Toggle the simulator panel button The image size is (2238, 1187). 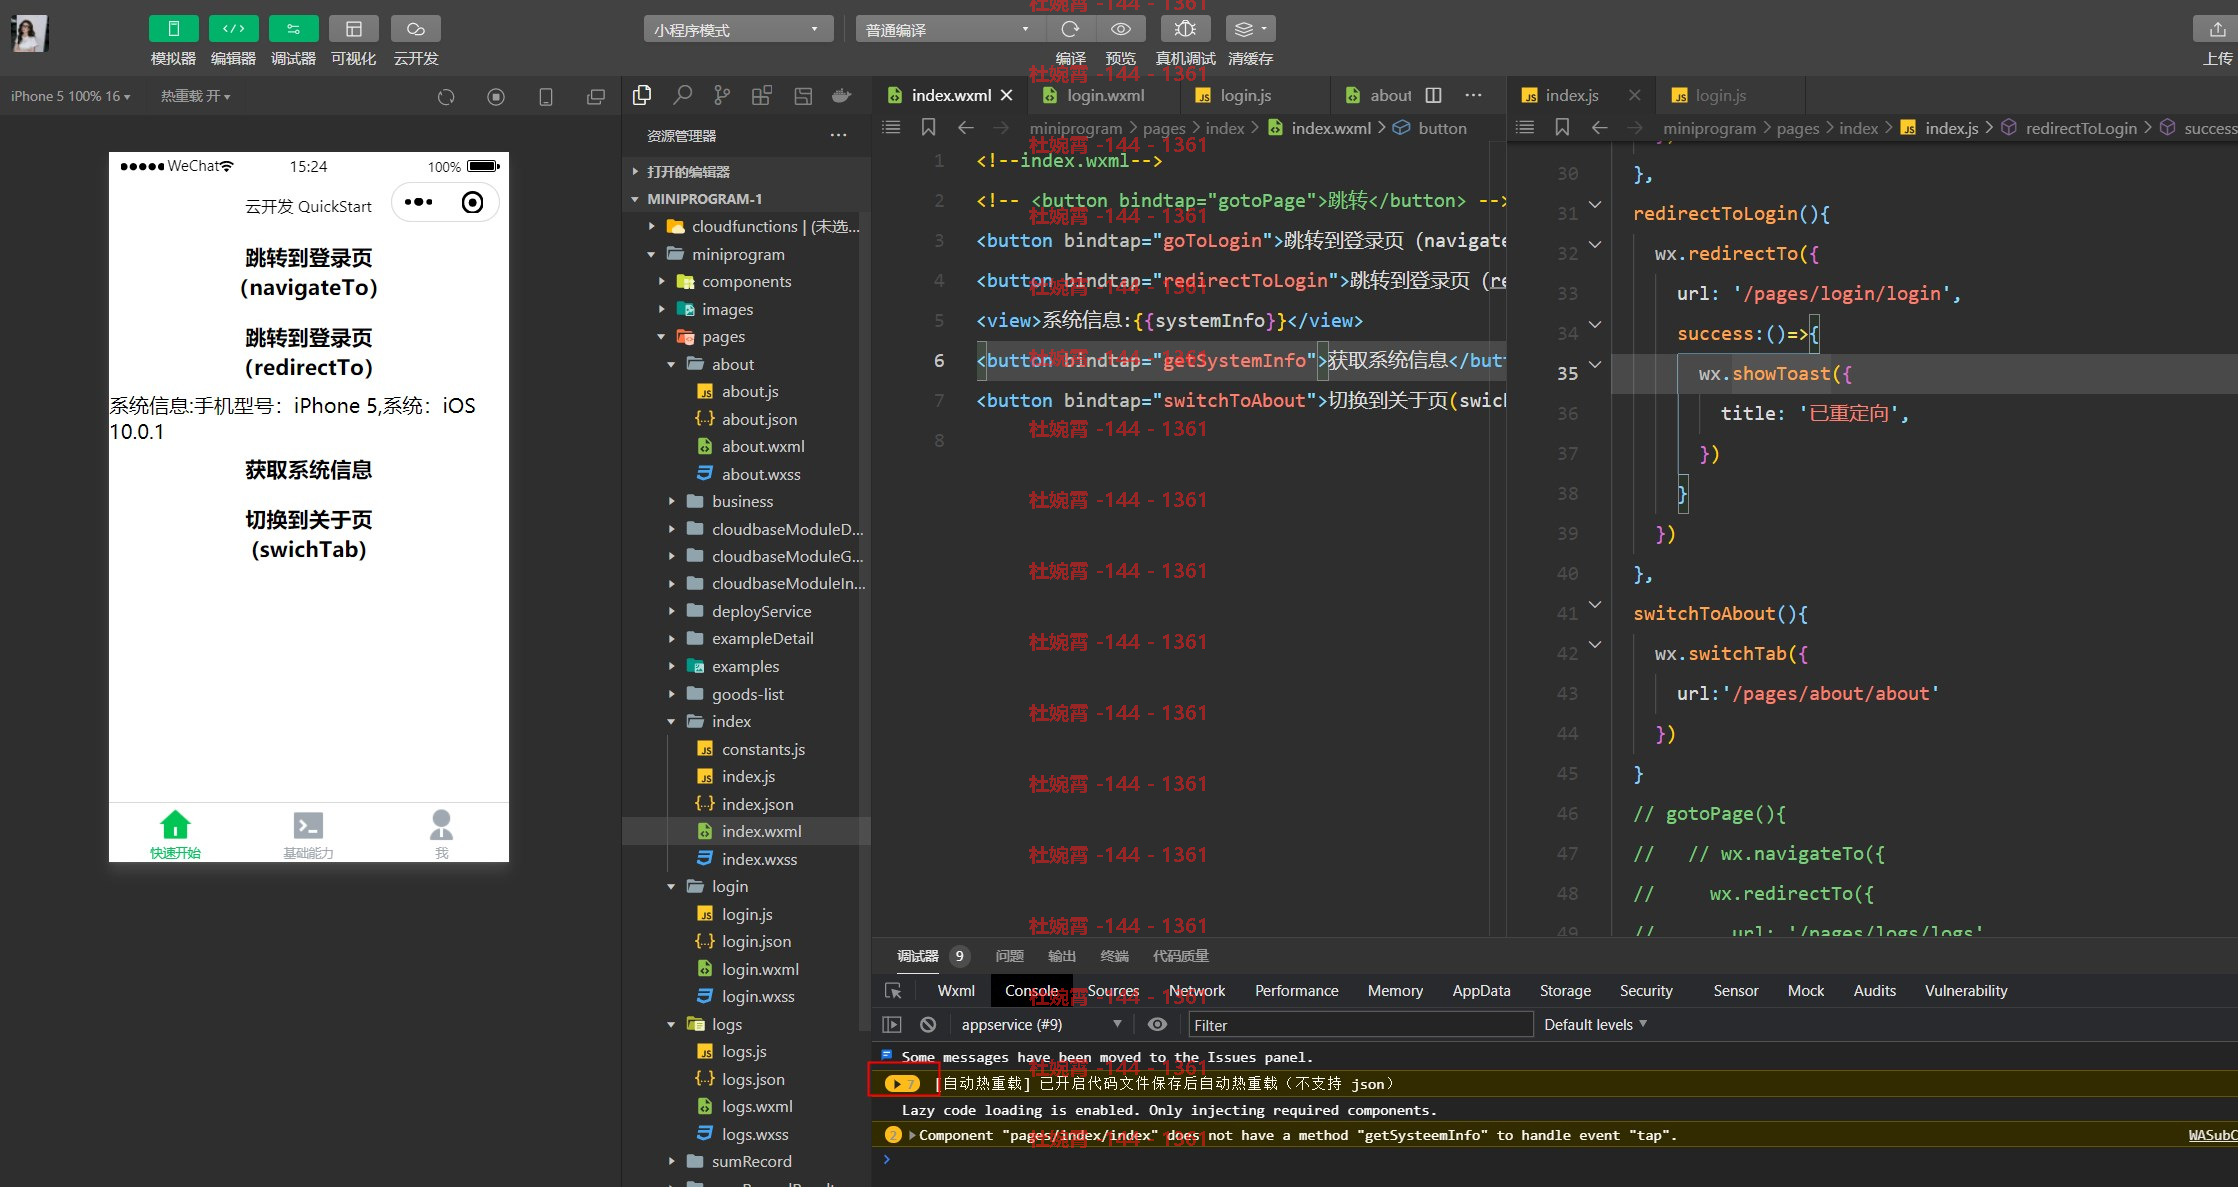coord(173,29)
